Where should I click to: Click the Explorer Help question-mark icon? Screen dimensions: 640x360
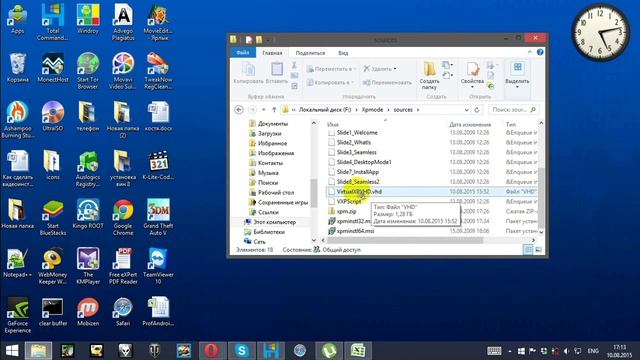point(540,52)
